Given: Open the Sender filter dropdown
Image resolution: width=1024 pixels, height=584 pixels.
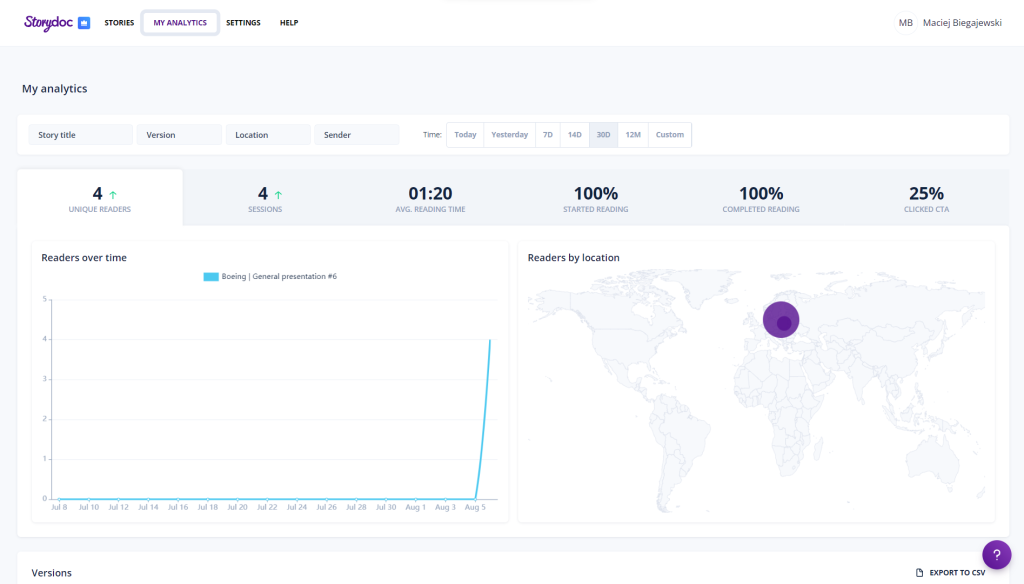Looking at the screenshot, I should 356,135.
